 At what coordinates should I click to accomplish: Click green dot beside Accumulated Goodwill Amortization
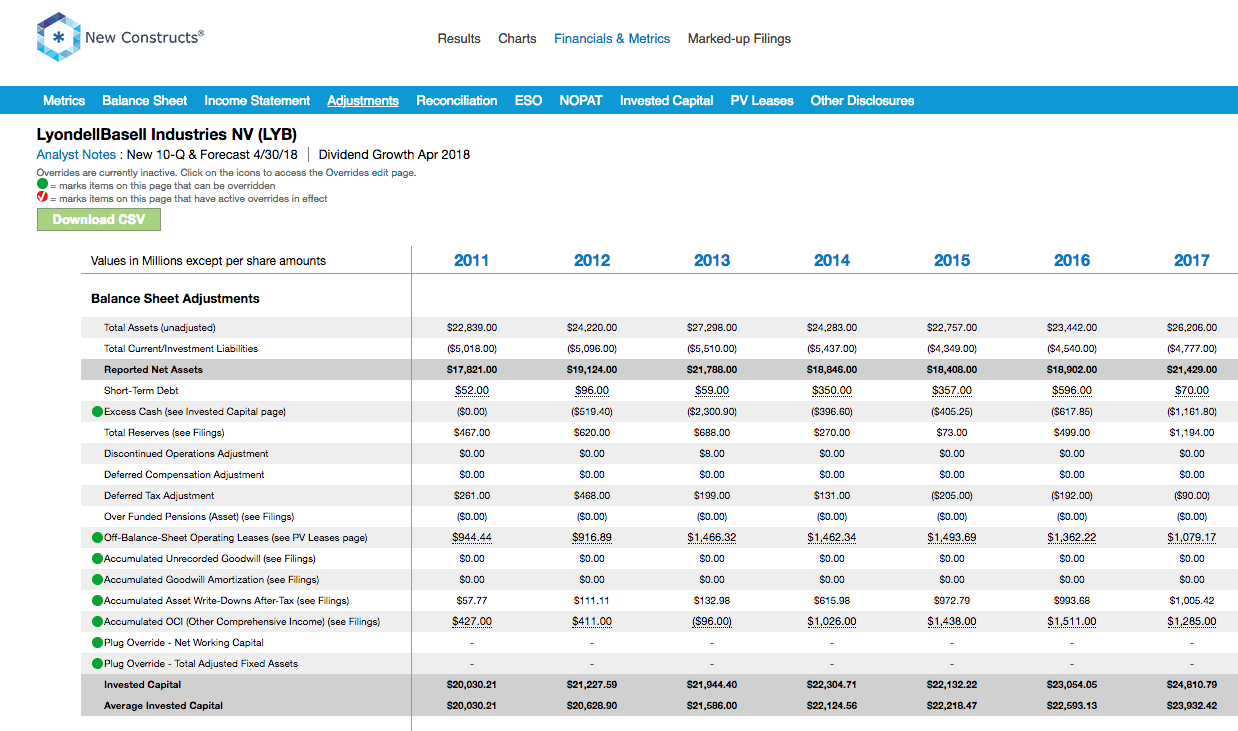tap(97, 580)
